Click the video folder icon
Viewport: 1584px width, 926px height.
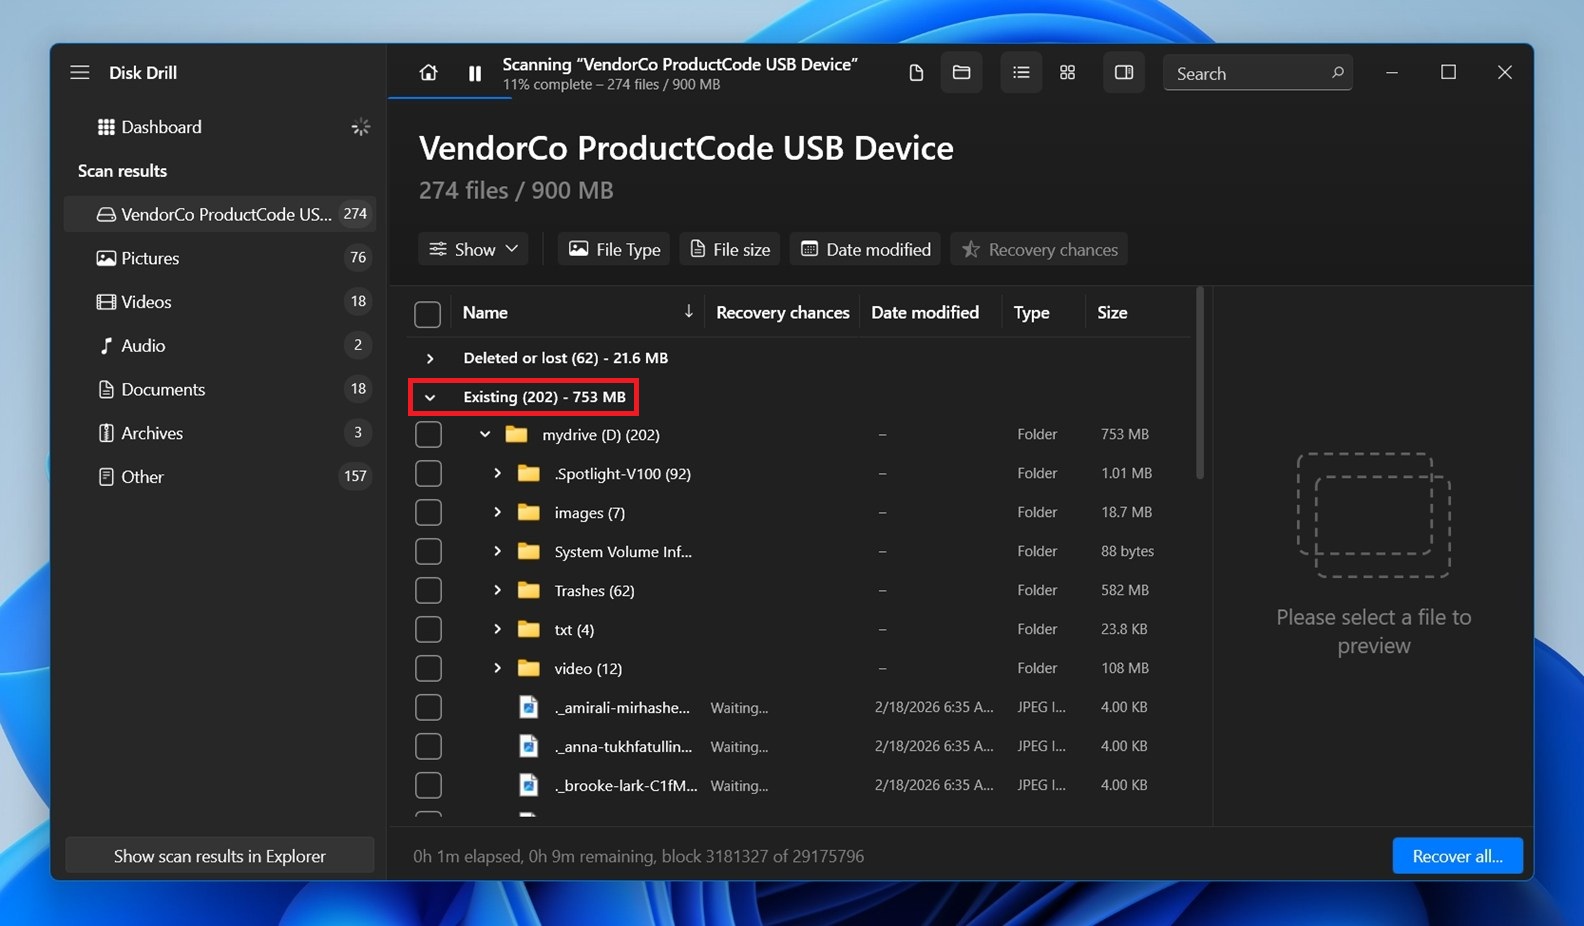click(529, 668)
